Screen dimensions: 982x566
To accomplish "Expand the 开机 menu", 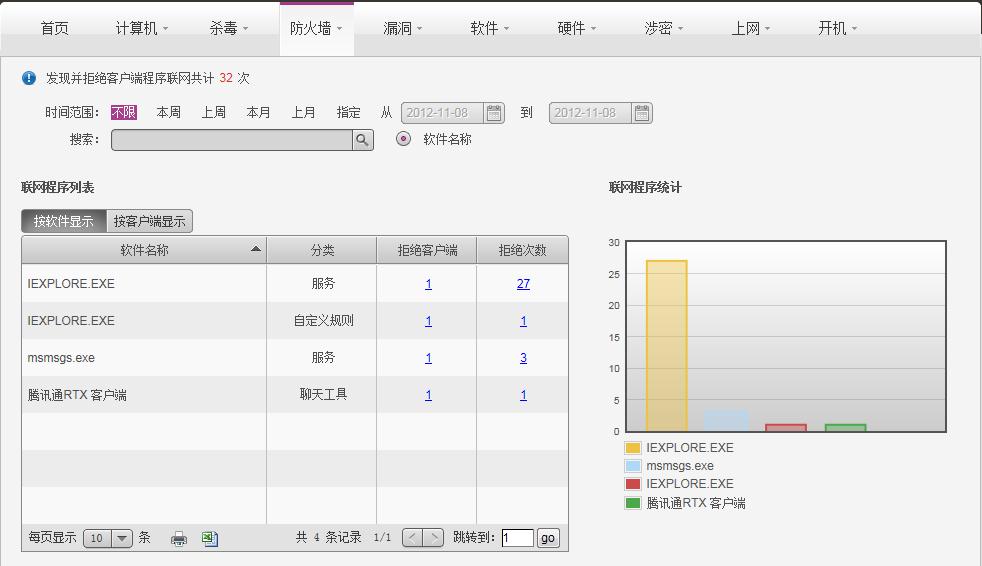I will click(837, 28).
